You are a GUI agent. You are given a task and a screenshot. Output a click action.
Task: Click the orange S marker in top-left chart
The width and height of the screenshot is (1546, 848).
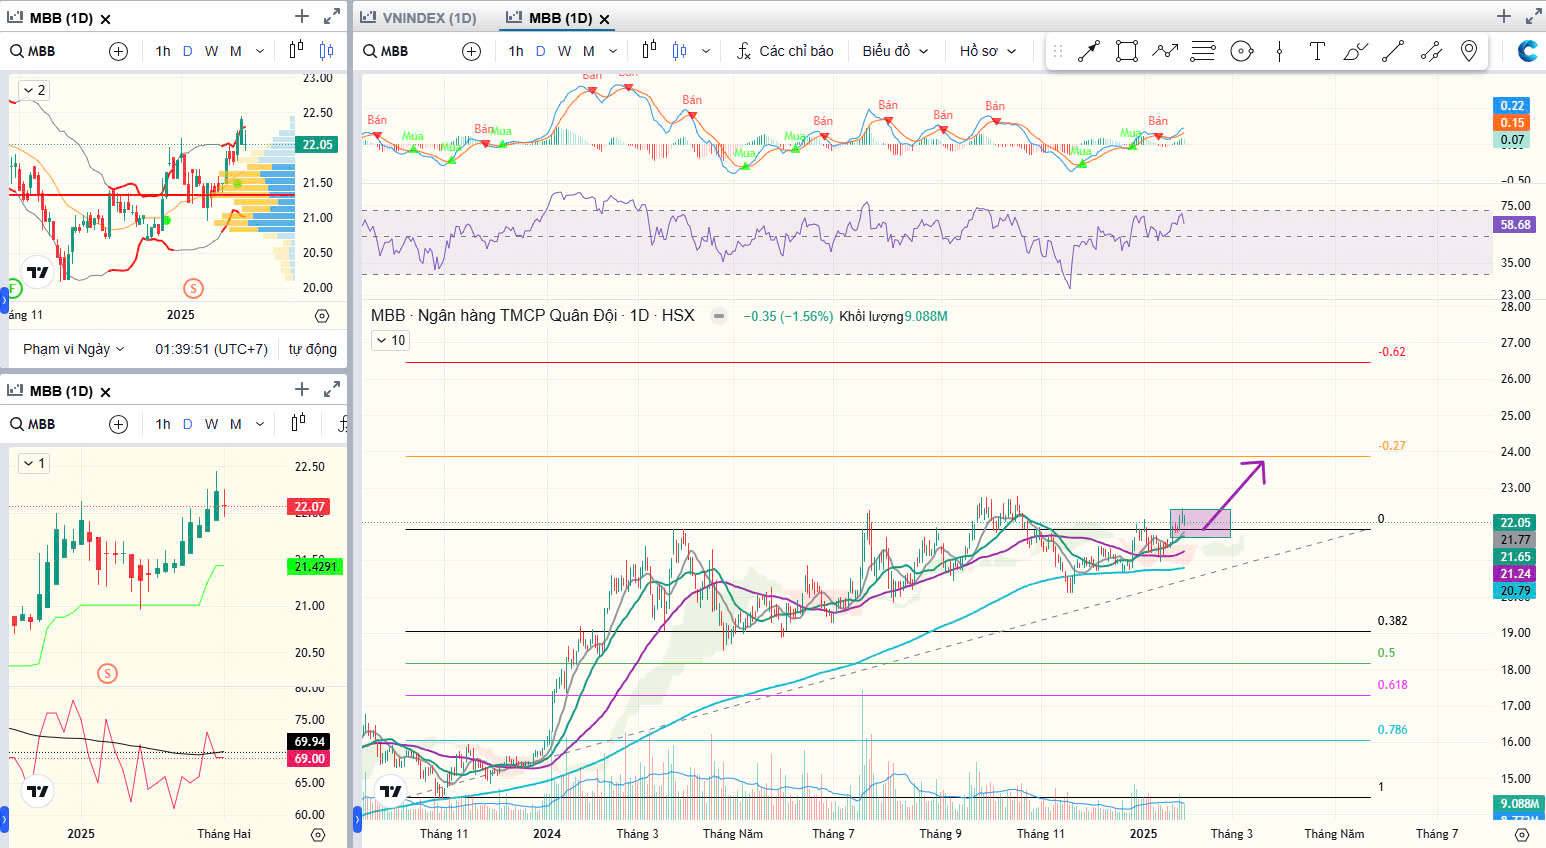(193, 288)
